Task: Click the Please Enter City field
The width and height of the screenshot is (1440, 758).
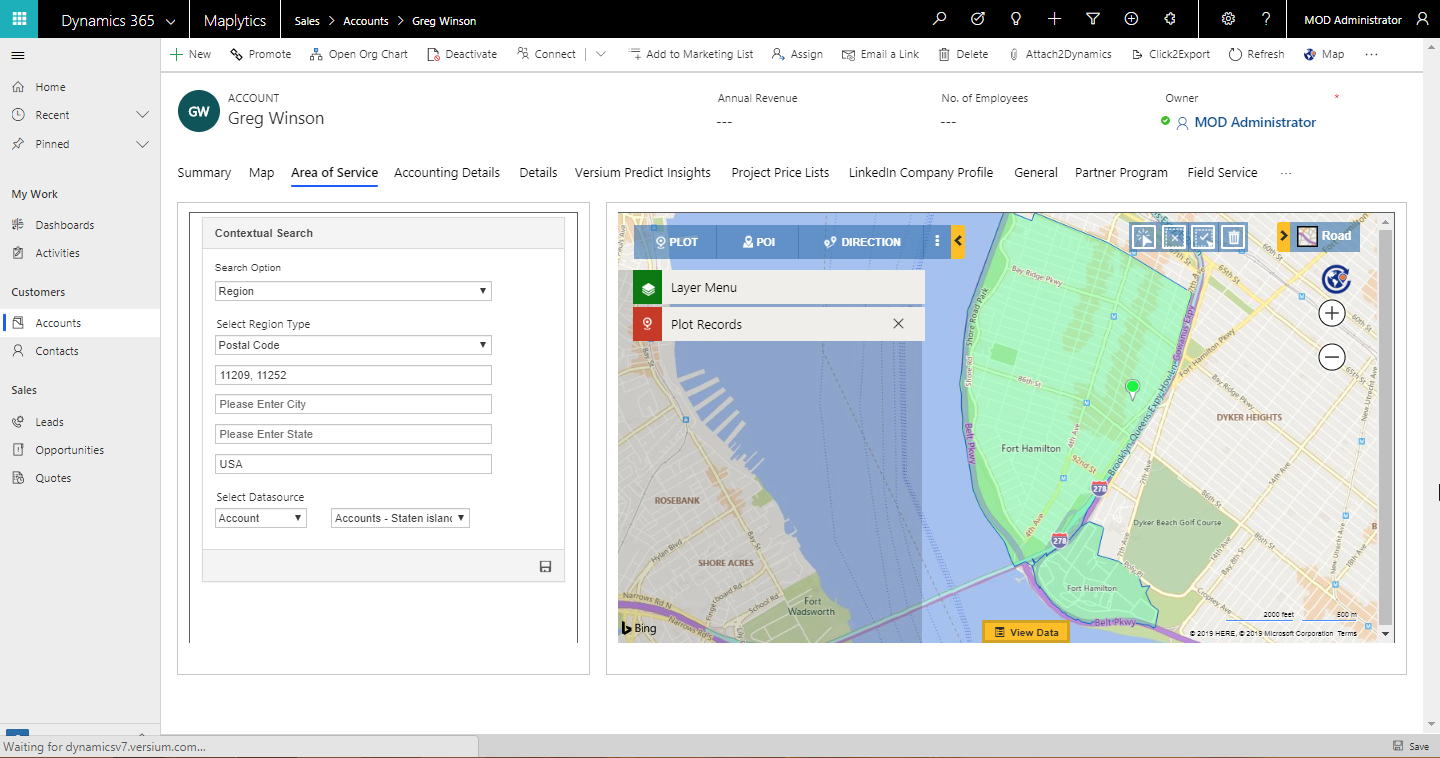Action: pos(354,404)
